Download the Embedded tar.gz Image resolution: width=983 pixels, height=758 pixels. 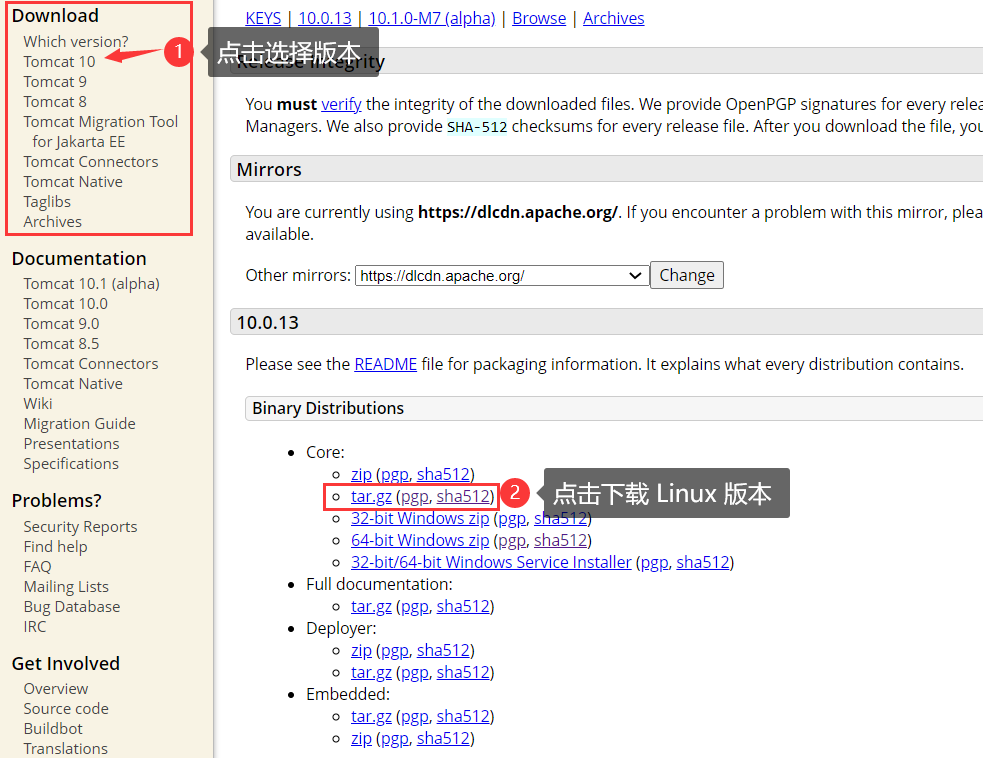click(371, 716)
